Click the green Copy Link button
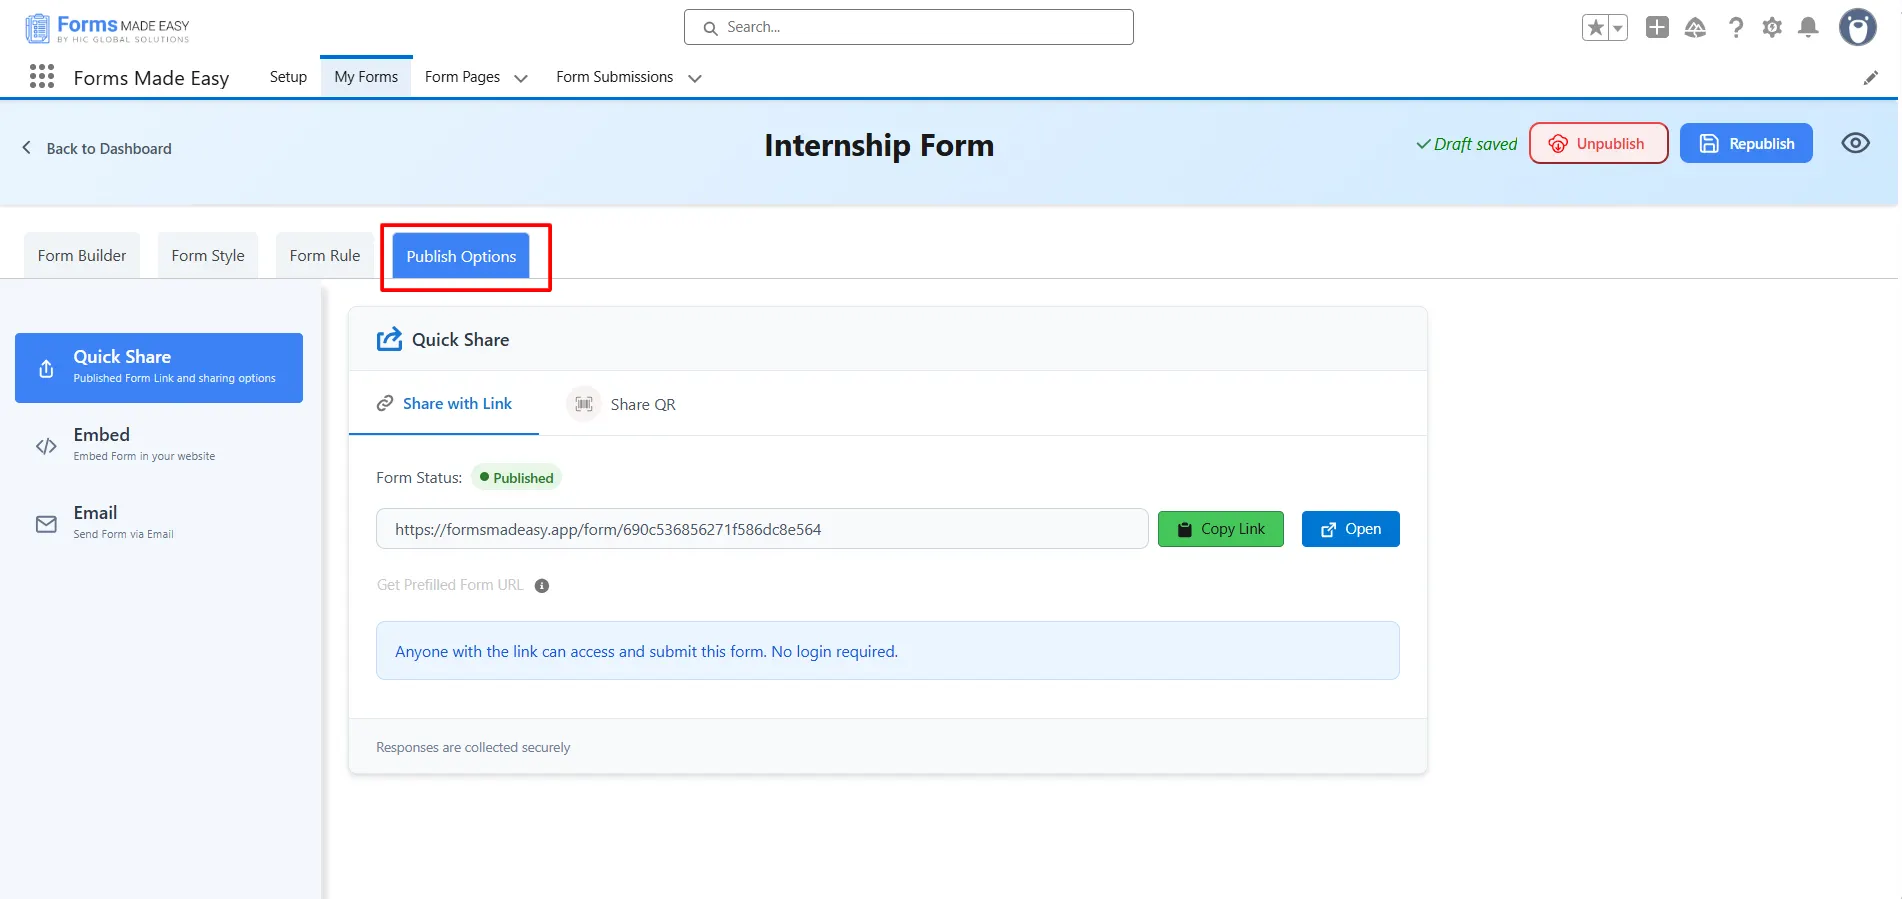Viewport: 1902px width, 899px height. 1220,529
